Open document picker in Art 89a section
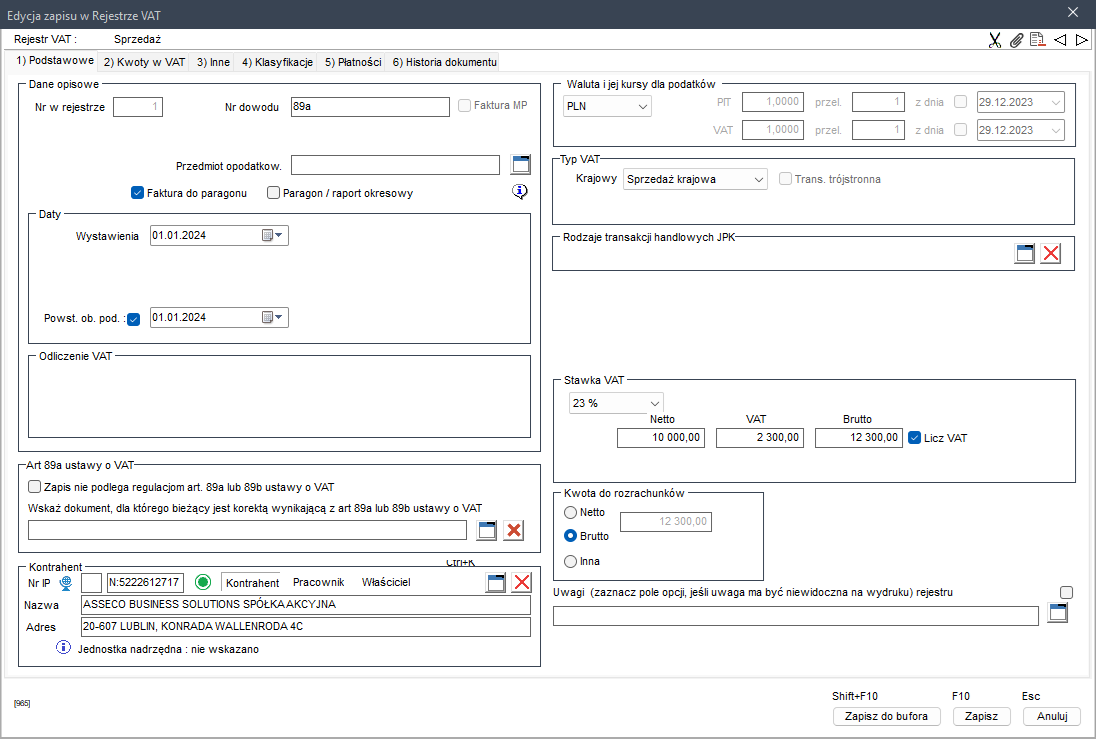This screenshot has width=1096, height=739. (486, 530)
